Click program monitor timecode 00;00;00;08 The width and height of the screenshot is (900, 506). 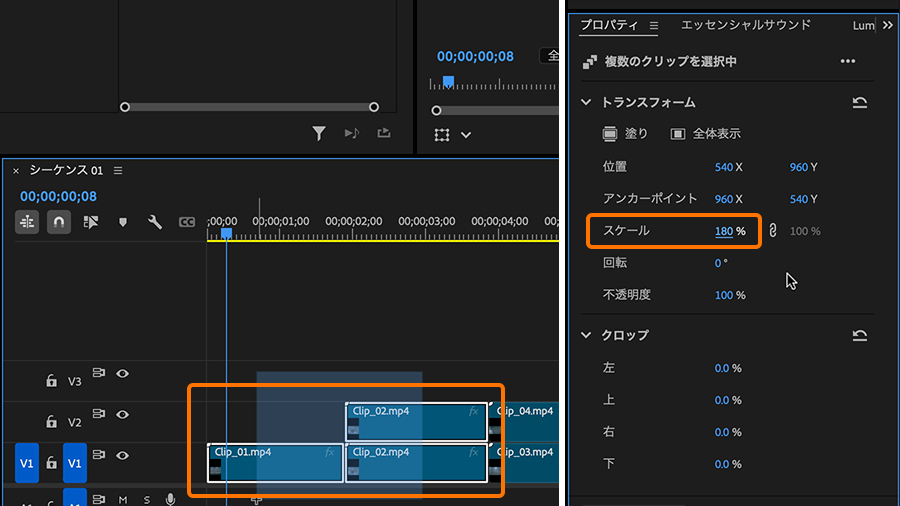(475, 56)
